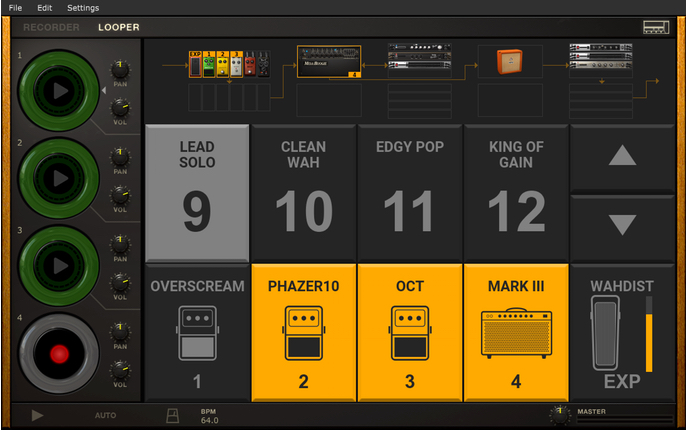
Task: Click the orange cabinet in signal chain
Action: 510,63
